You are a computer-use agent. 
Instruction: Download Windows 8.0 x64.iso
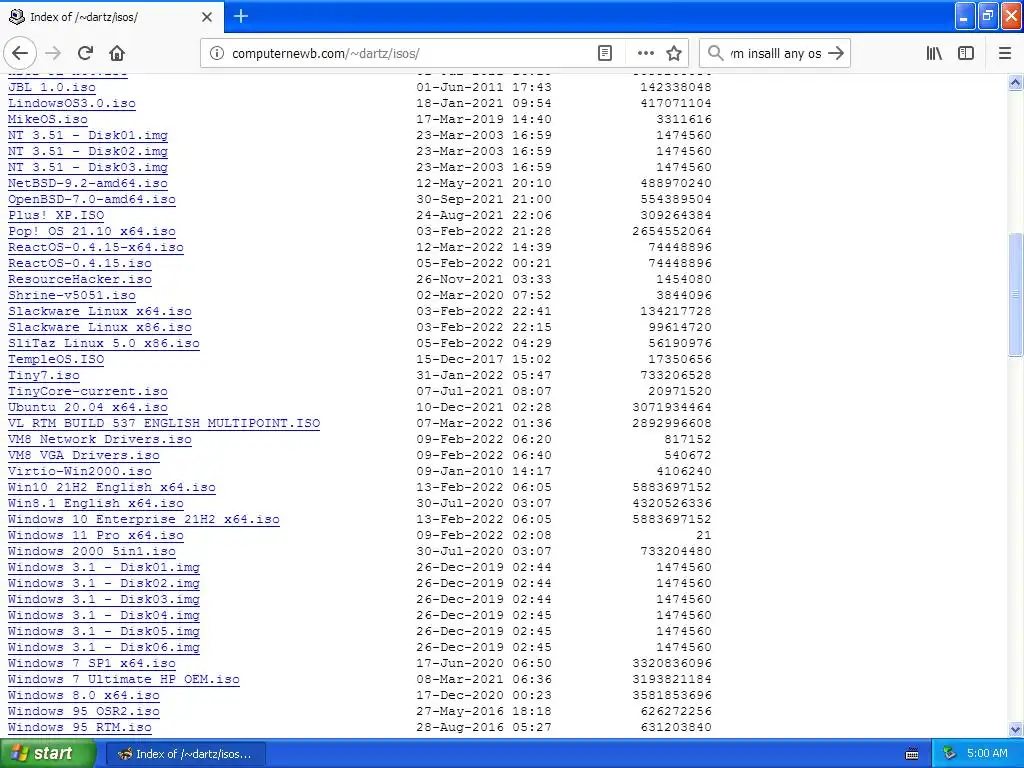(84, 696)
